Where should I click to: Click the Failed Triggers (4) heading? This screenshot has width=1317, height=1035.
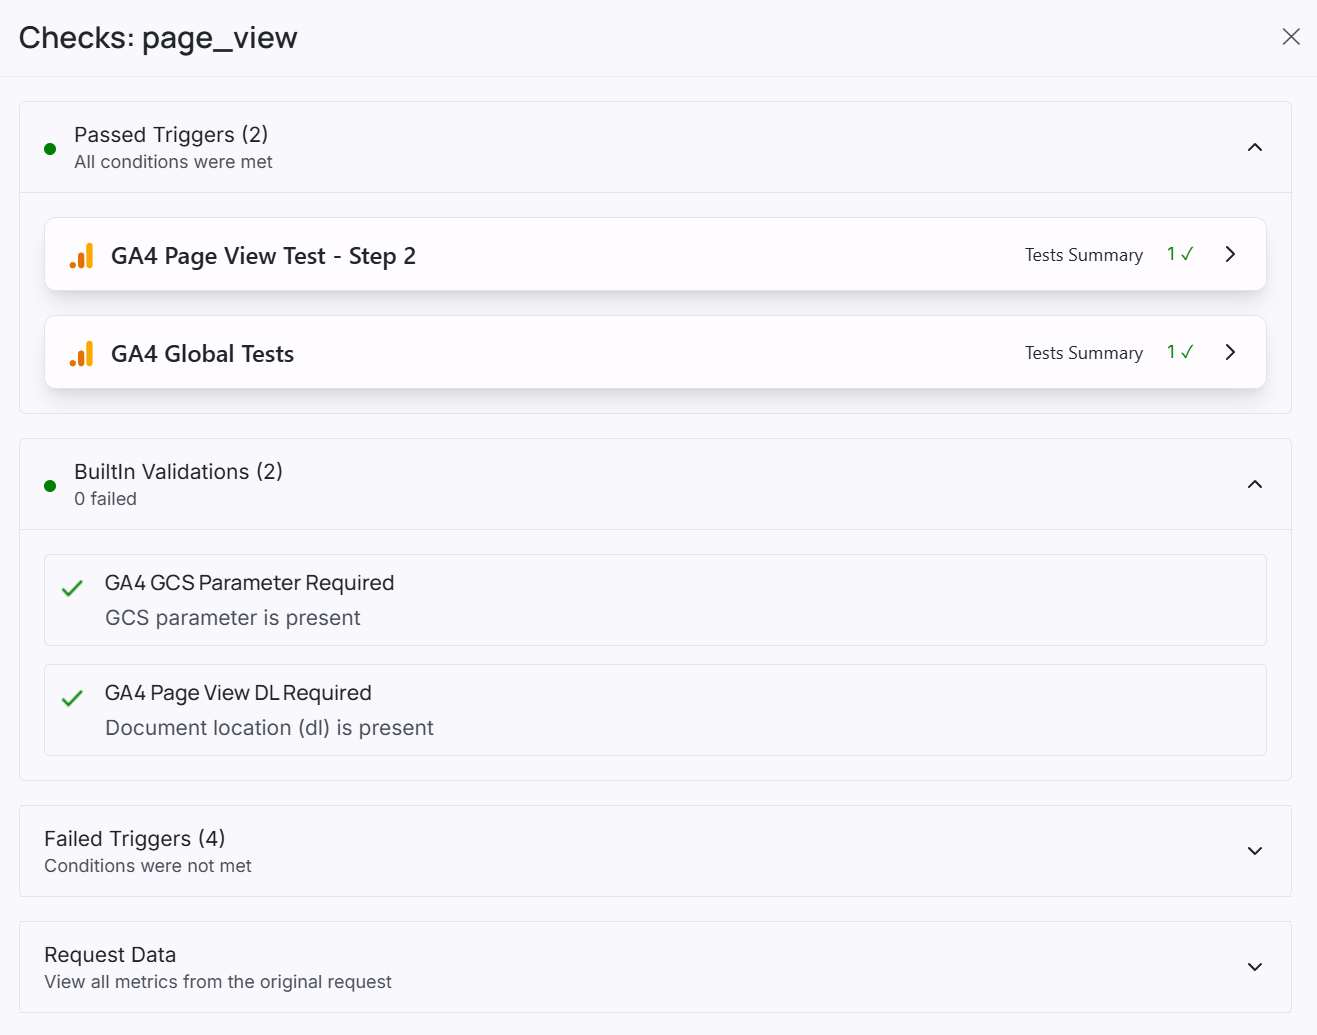pyautogui.click(x=135, y=838)
